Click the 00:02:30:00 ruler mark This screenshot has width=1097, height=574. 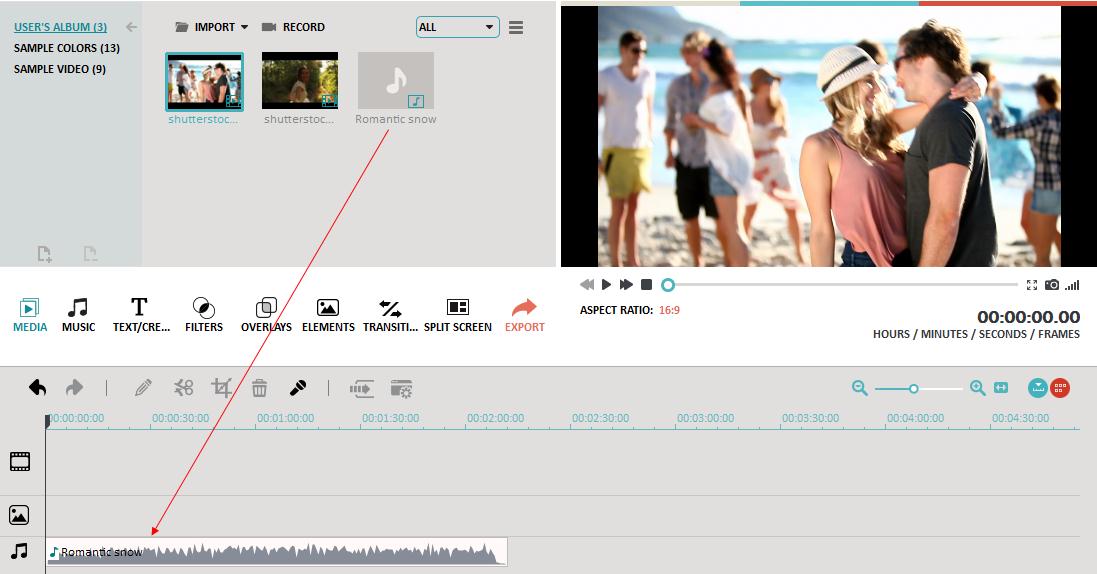click(x=600, y=418)
